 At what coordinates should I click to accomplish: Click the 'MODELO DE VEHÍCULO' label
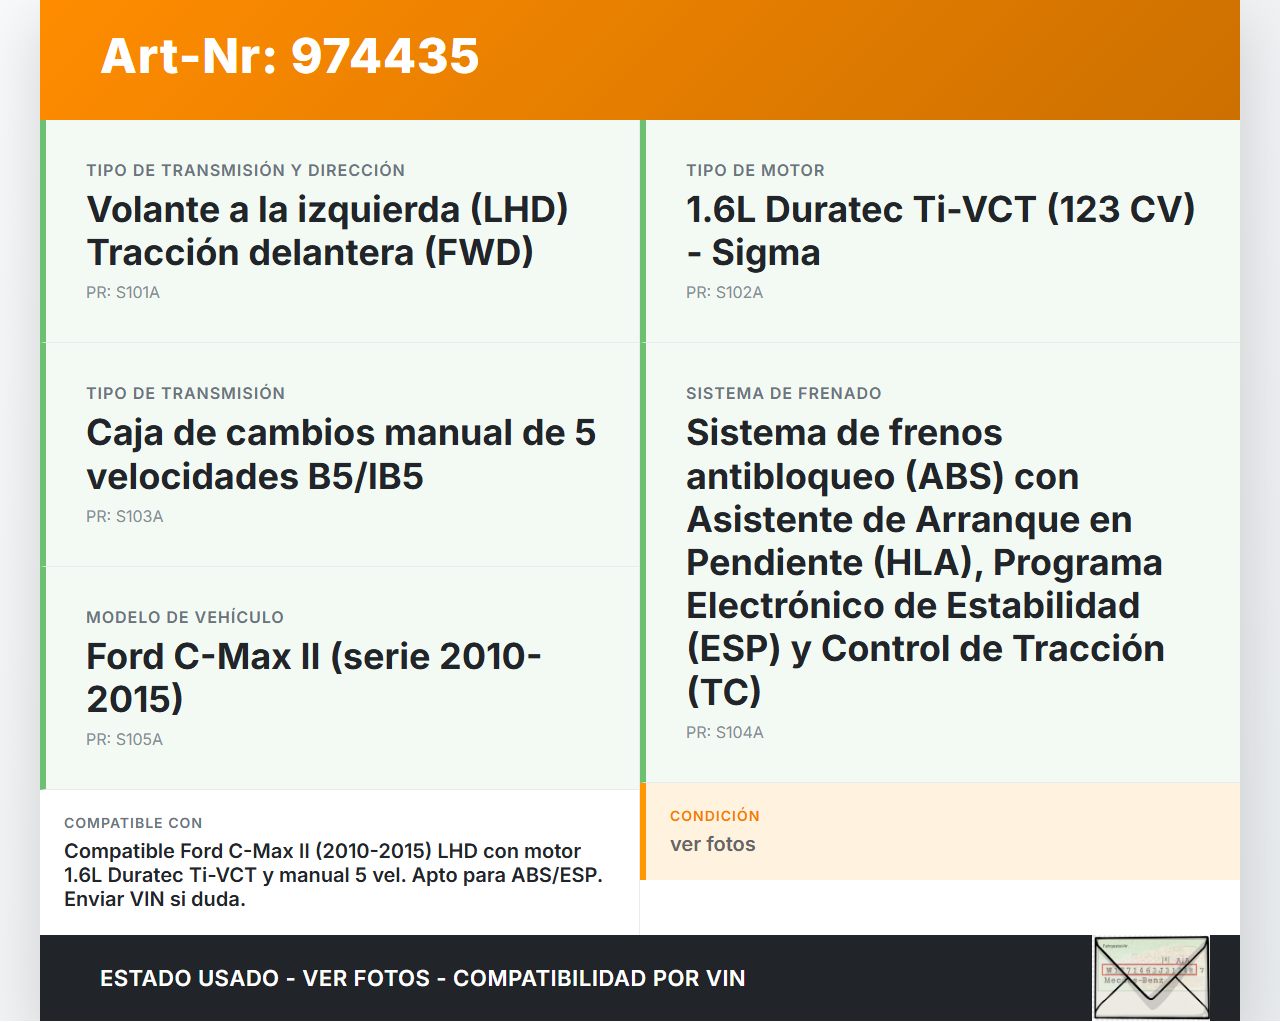click(x=185, y=618)
